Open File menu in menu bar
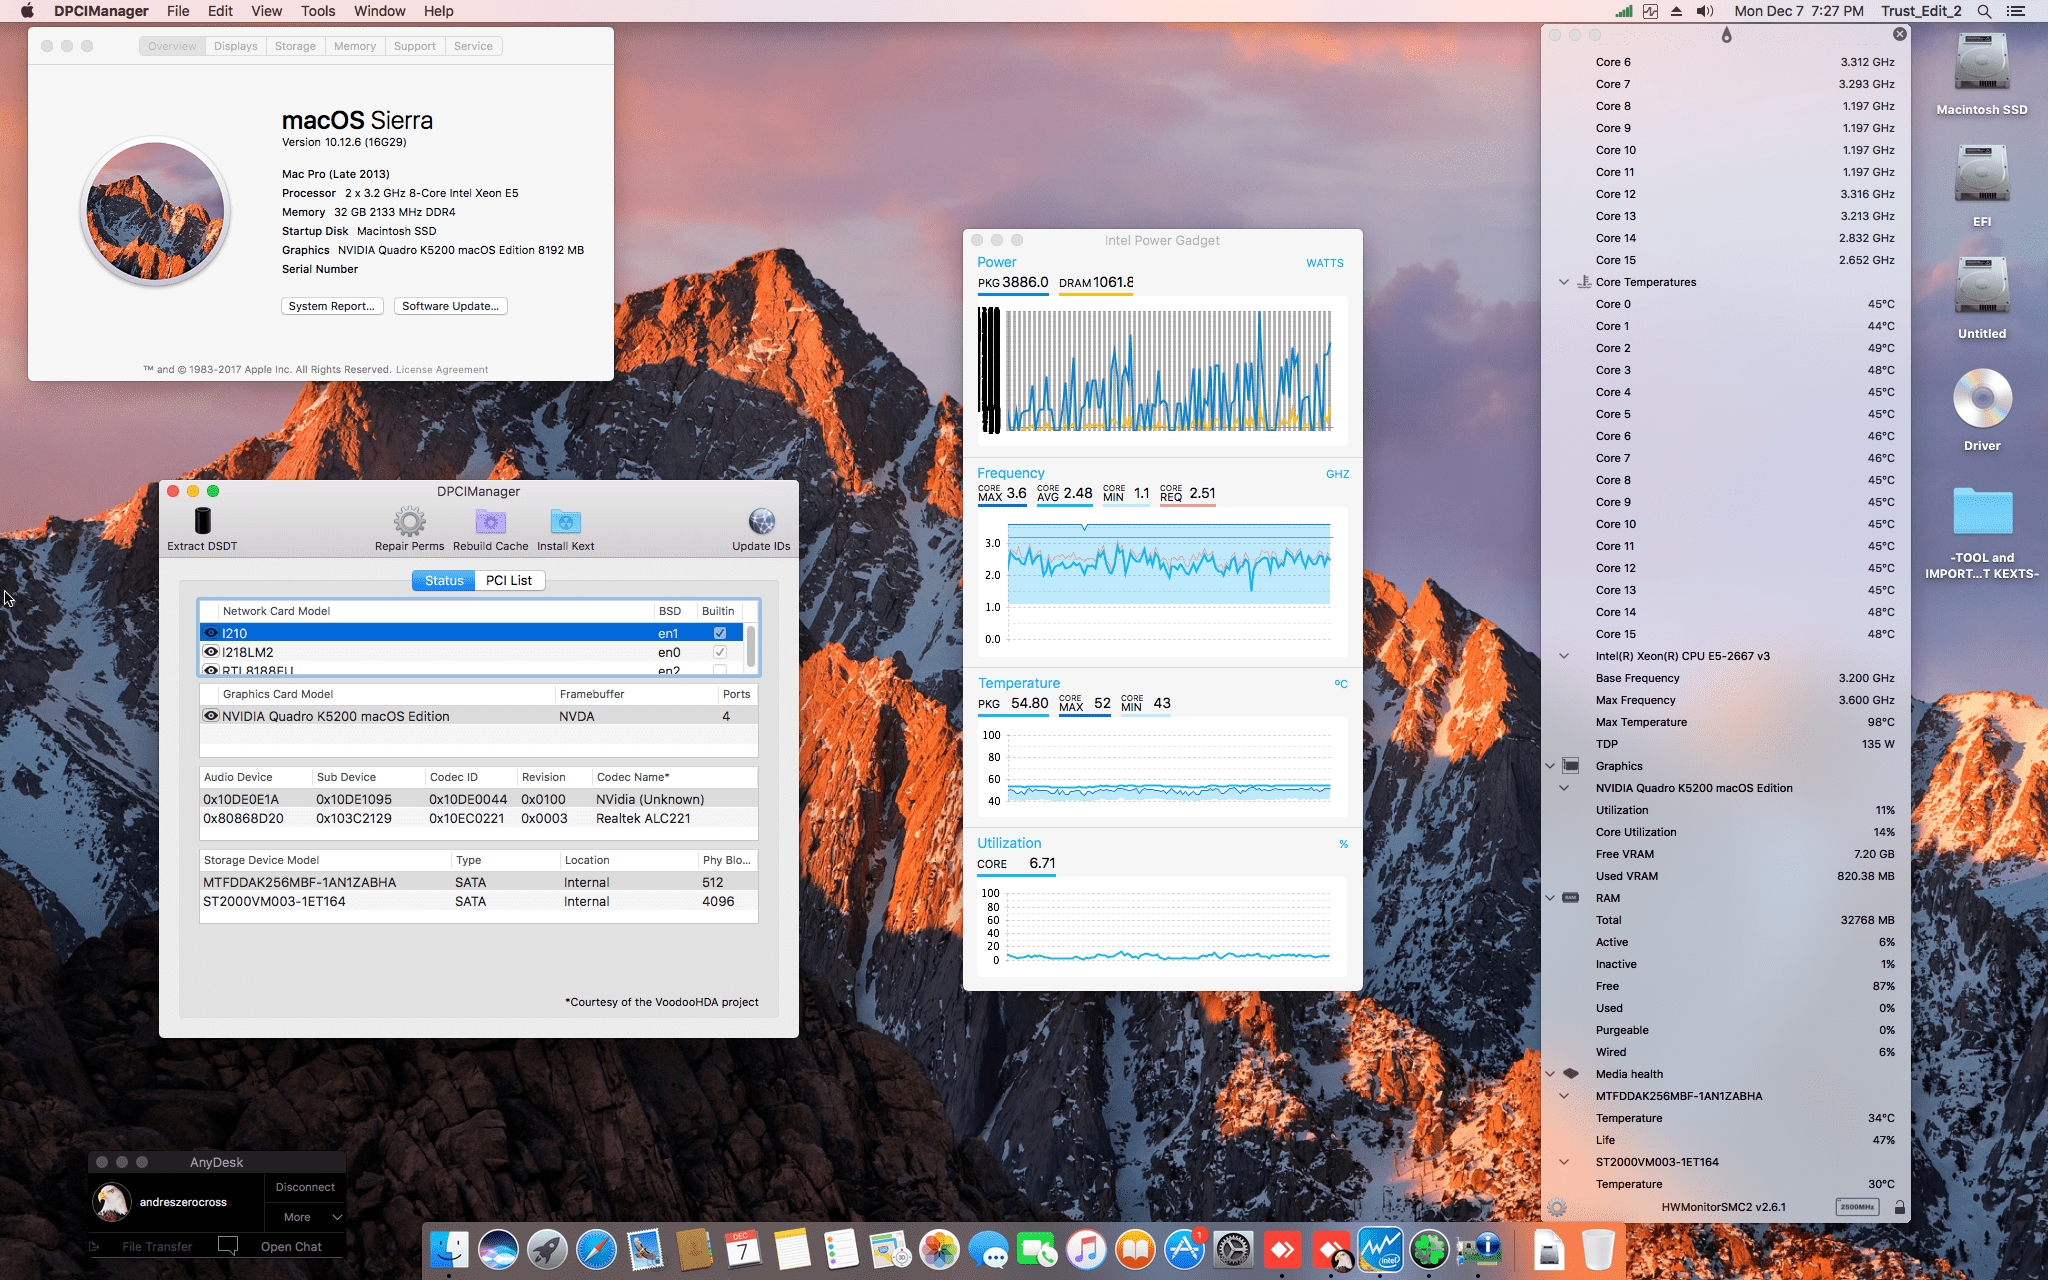2048x1280 pixels. [x=178, y=11]
